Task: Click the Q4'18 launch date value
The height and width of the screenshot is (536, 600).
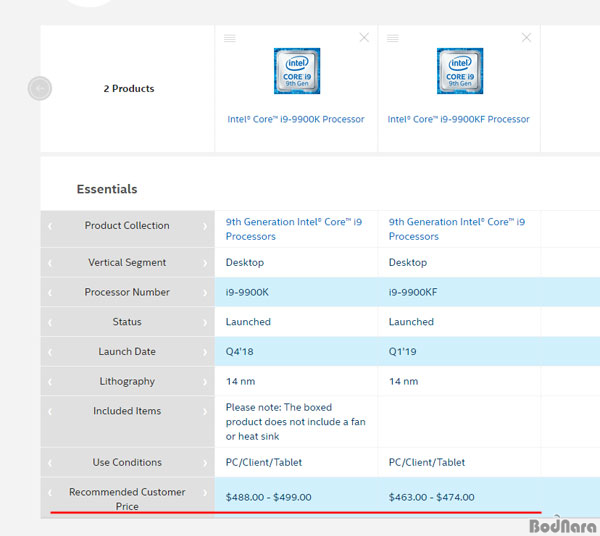Action: 240,352
